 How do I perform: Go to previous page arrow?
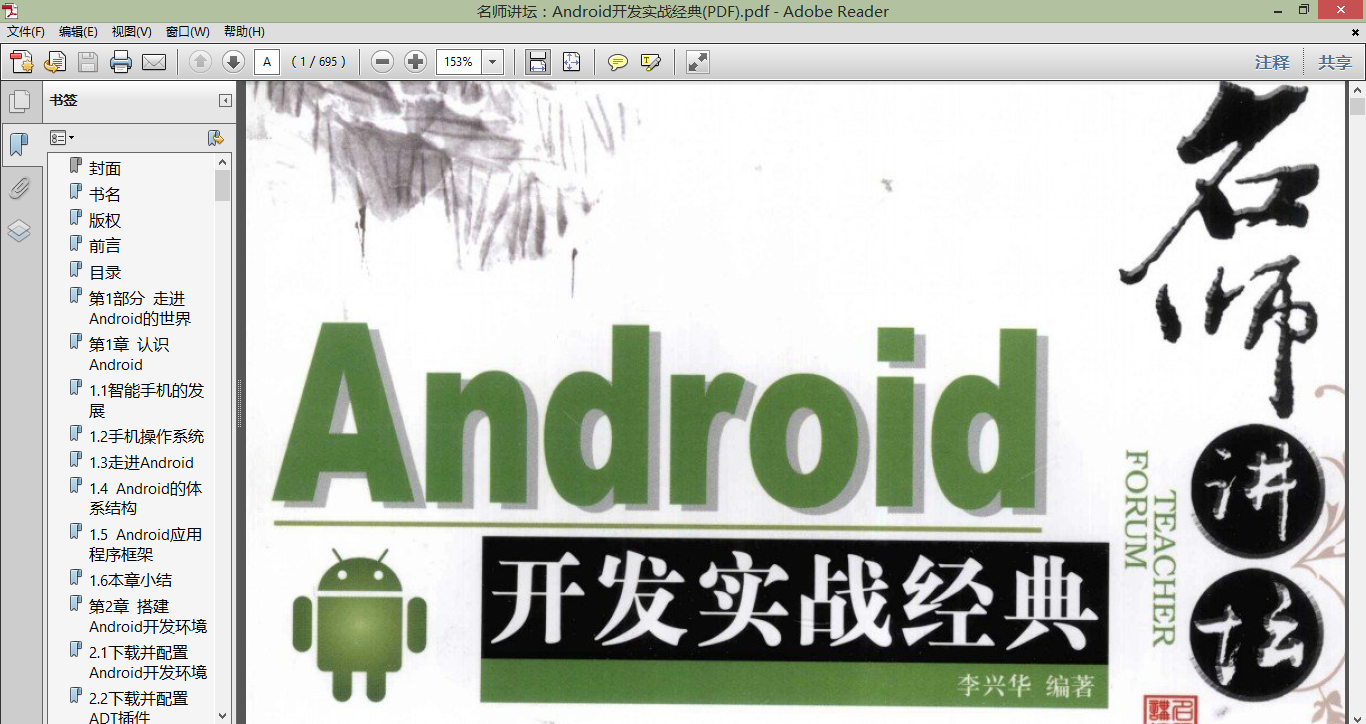click(x=200, y=62)
